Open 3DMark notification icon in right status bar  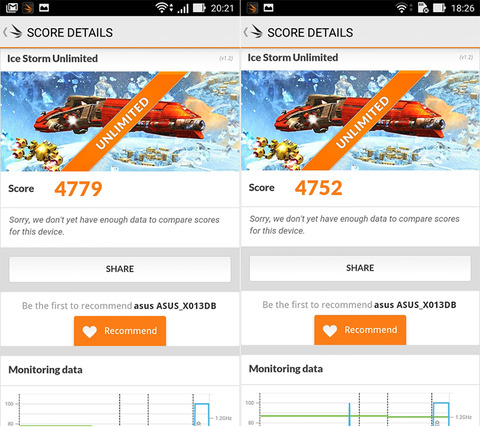[x=252, y=8]
